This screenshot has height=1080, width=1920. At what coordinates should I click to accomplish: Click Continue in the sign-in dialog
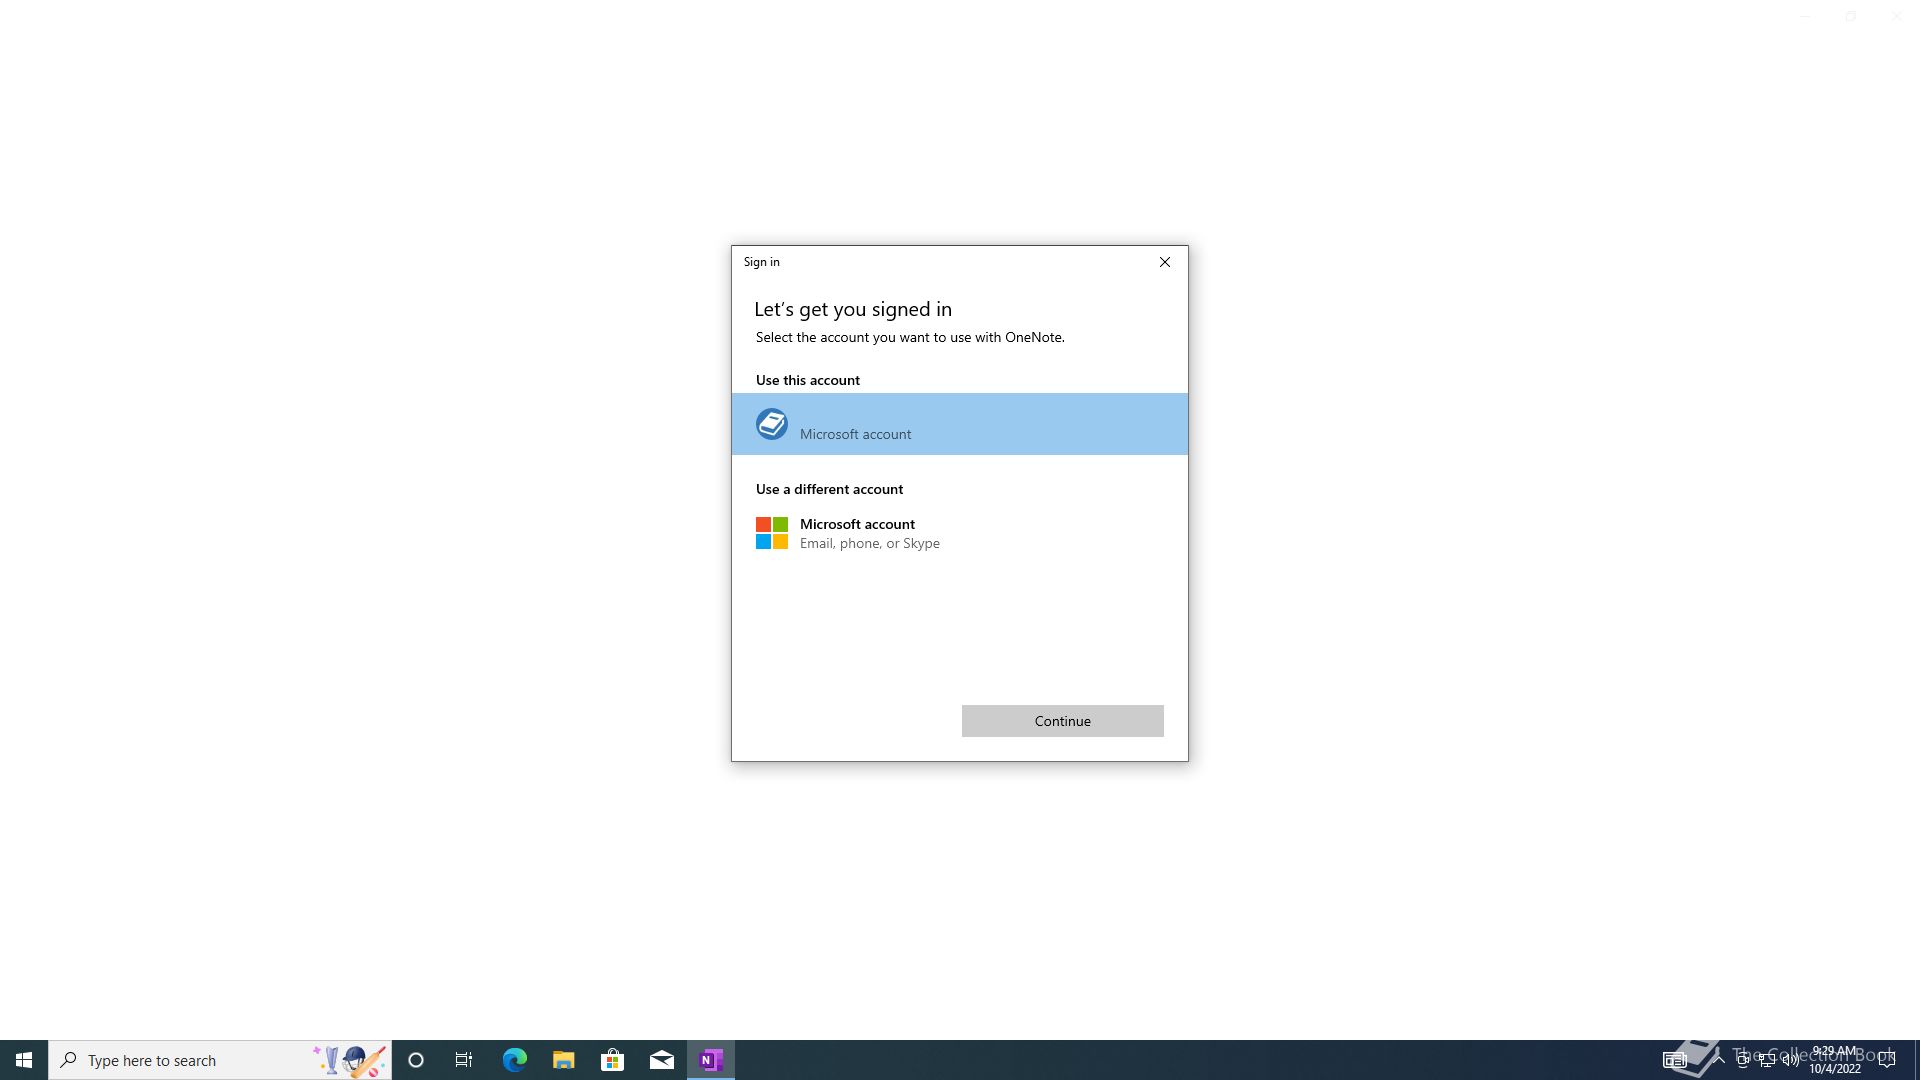[x=1062, y=721]
